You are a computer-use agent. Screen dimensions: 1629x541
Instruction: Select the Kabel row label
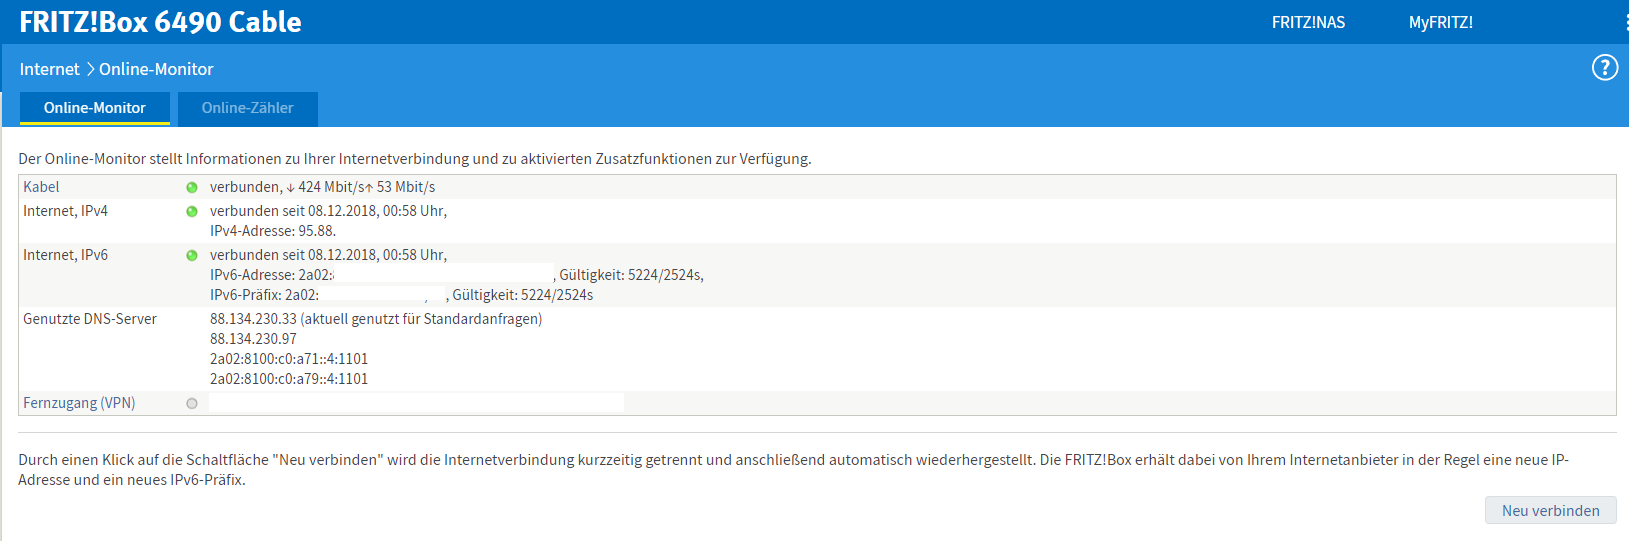(x=41, y=187)
